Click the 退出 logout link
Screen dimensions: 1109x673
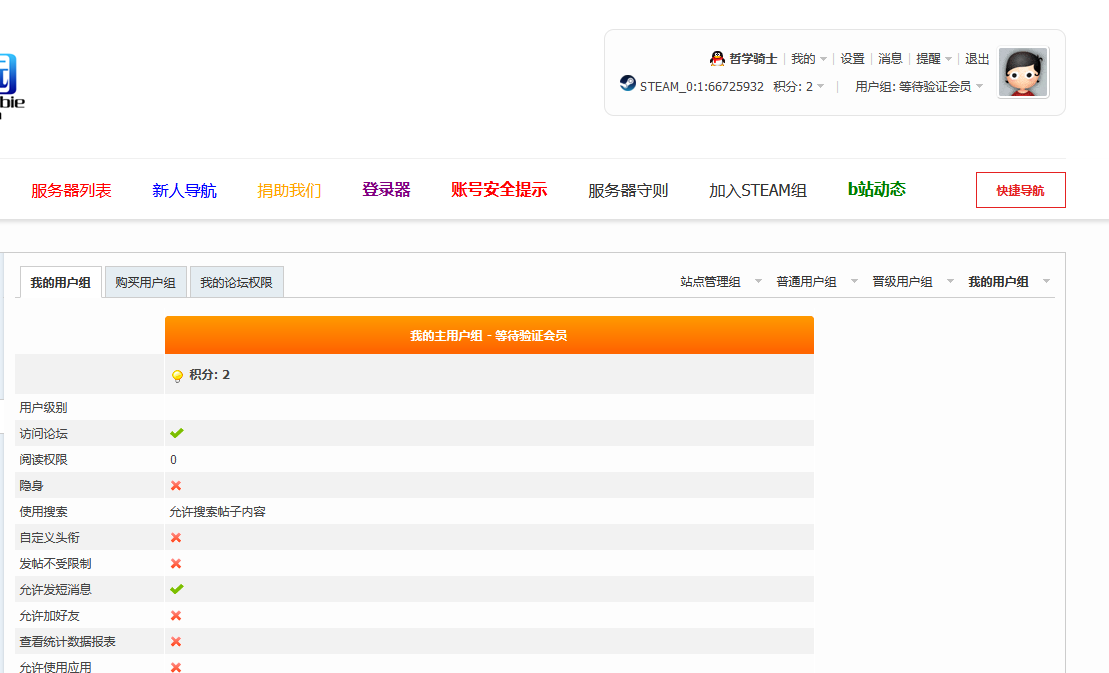977,59
